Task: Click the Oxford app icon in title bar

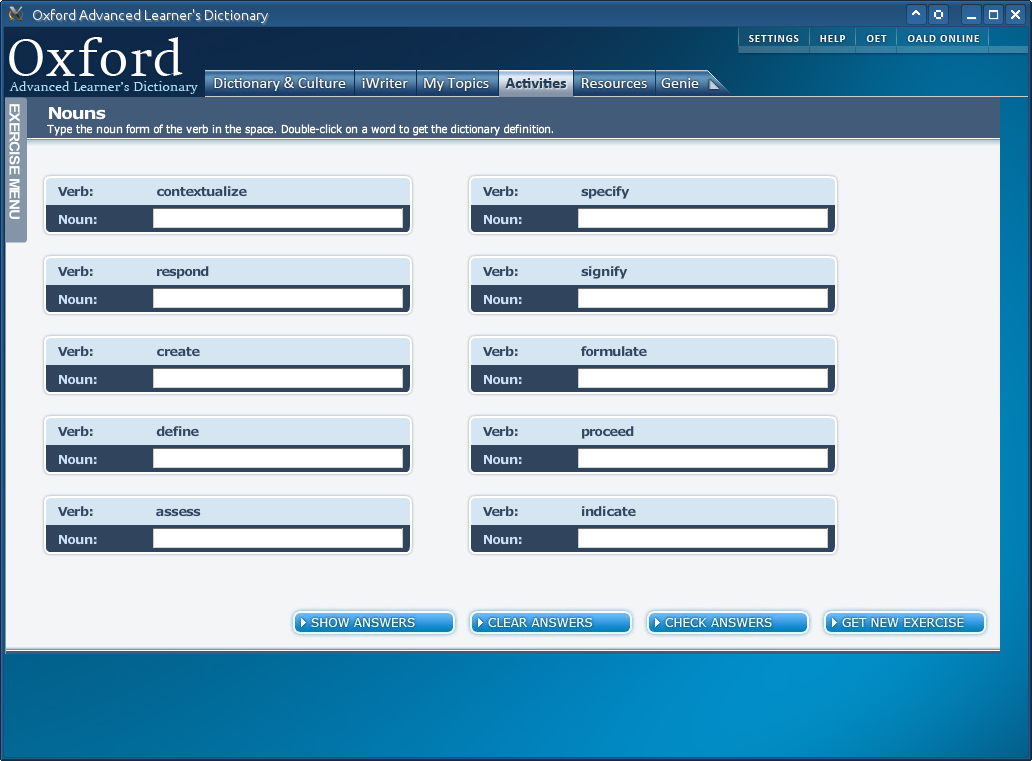Action: [16, 14]
